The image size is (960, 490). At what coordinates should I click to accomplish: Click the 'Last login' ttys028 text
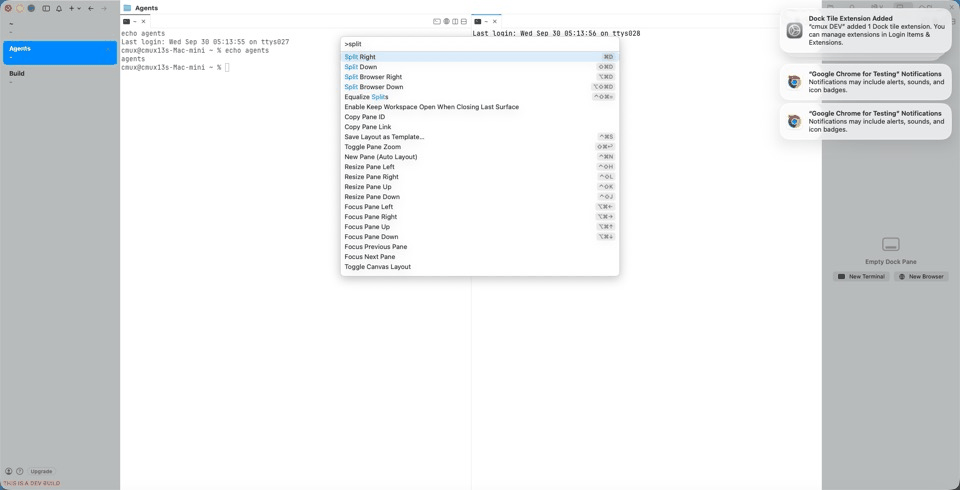556,34
